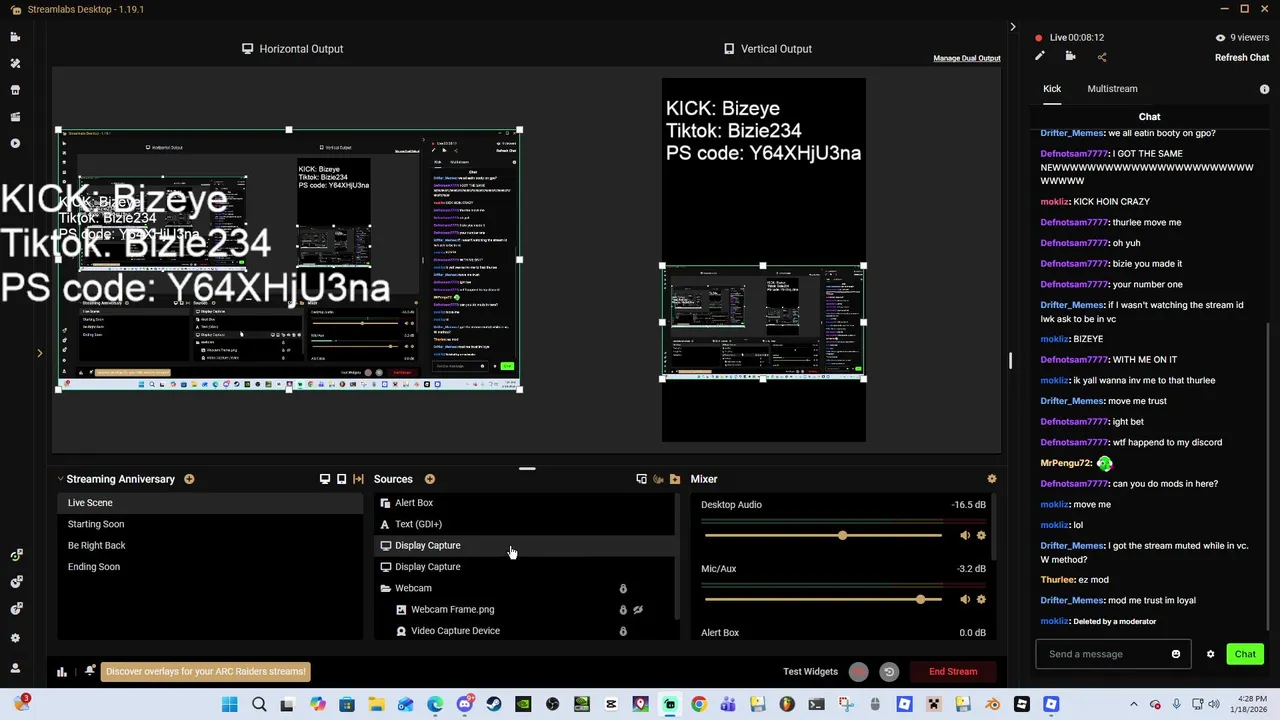The height and width of the screenshot is (720, 1280).
Task: Select the Ending Soon scene
Action: click(210, 567)
